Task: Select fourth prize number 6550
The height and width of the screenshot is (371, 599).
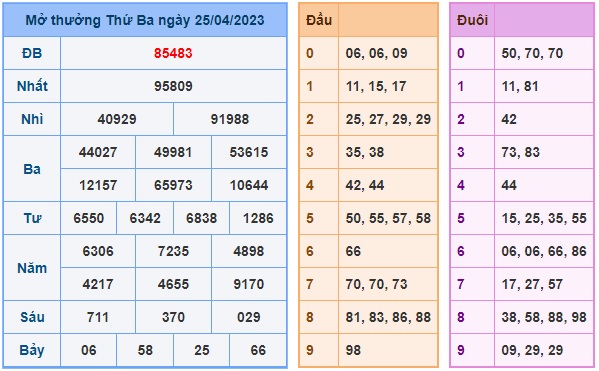Action: click(89, 218)
